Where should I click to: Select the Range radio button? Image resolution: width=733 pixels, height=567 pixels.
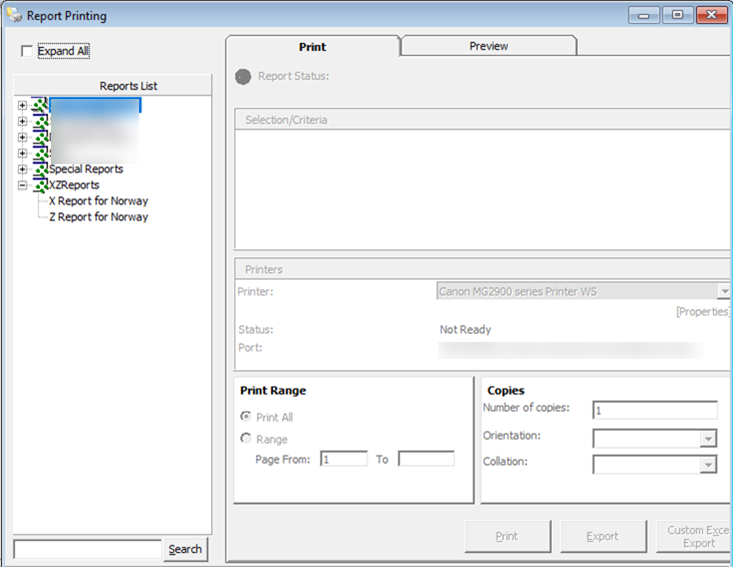tap(245, 438)
